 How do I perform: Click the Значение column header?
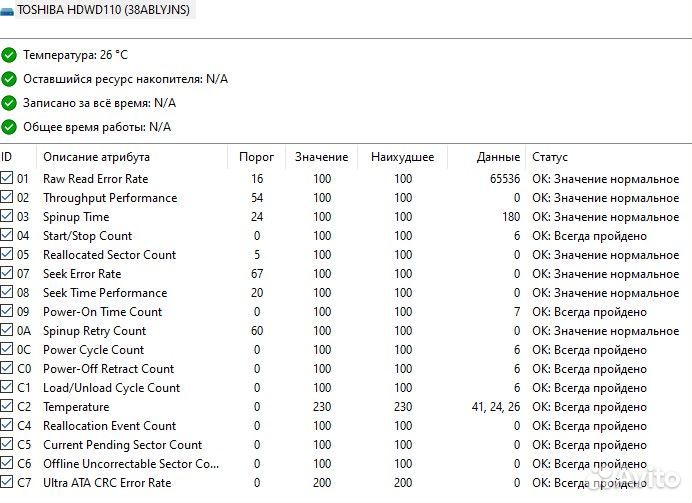tap(321, 157)
